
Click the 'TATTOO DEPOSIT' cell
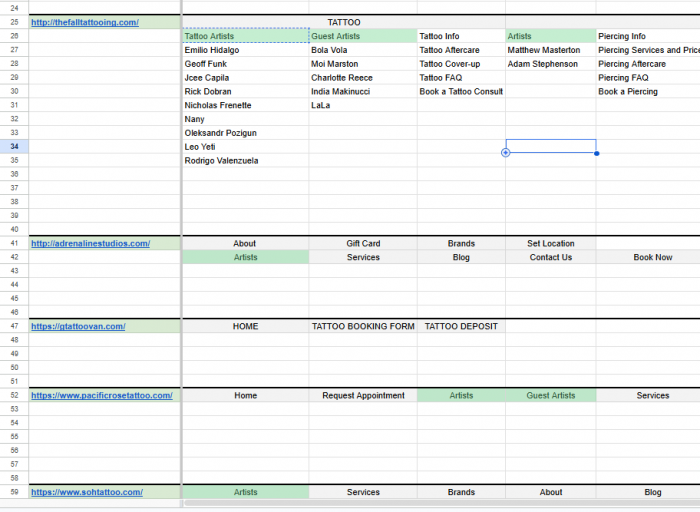coord(461,326)
